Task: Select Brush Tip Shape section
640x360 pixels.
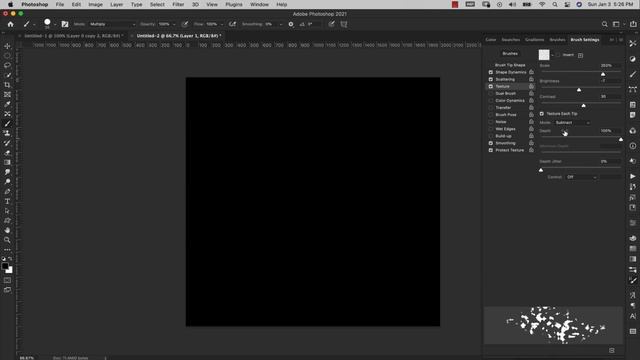Action: coord(510,65)
